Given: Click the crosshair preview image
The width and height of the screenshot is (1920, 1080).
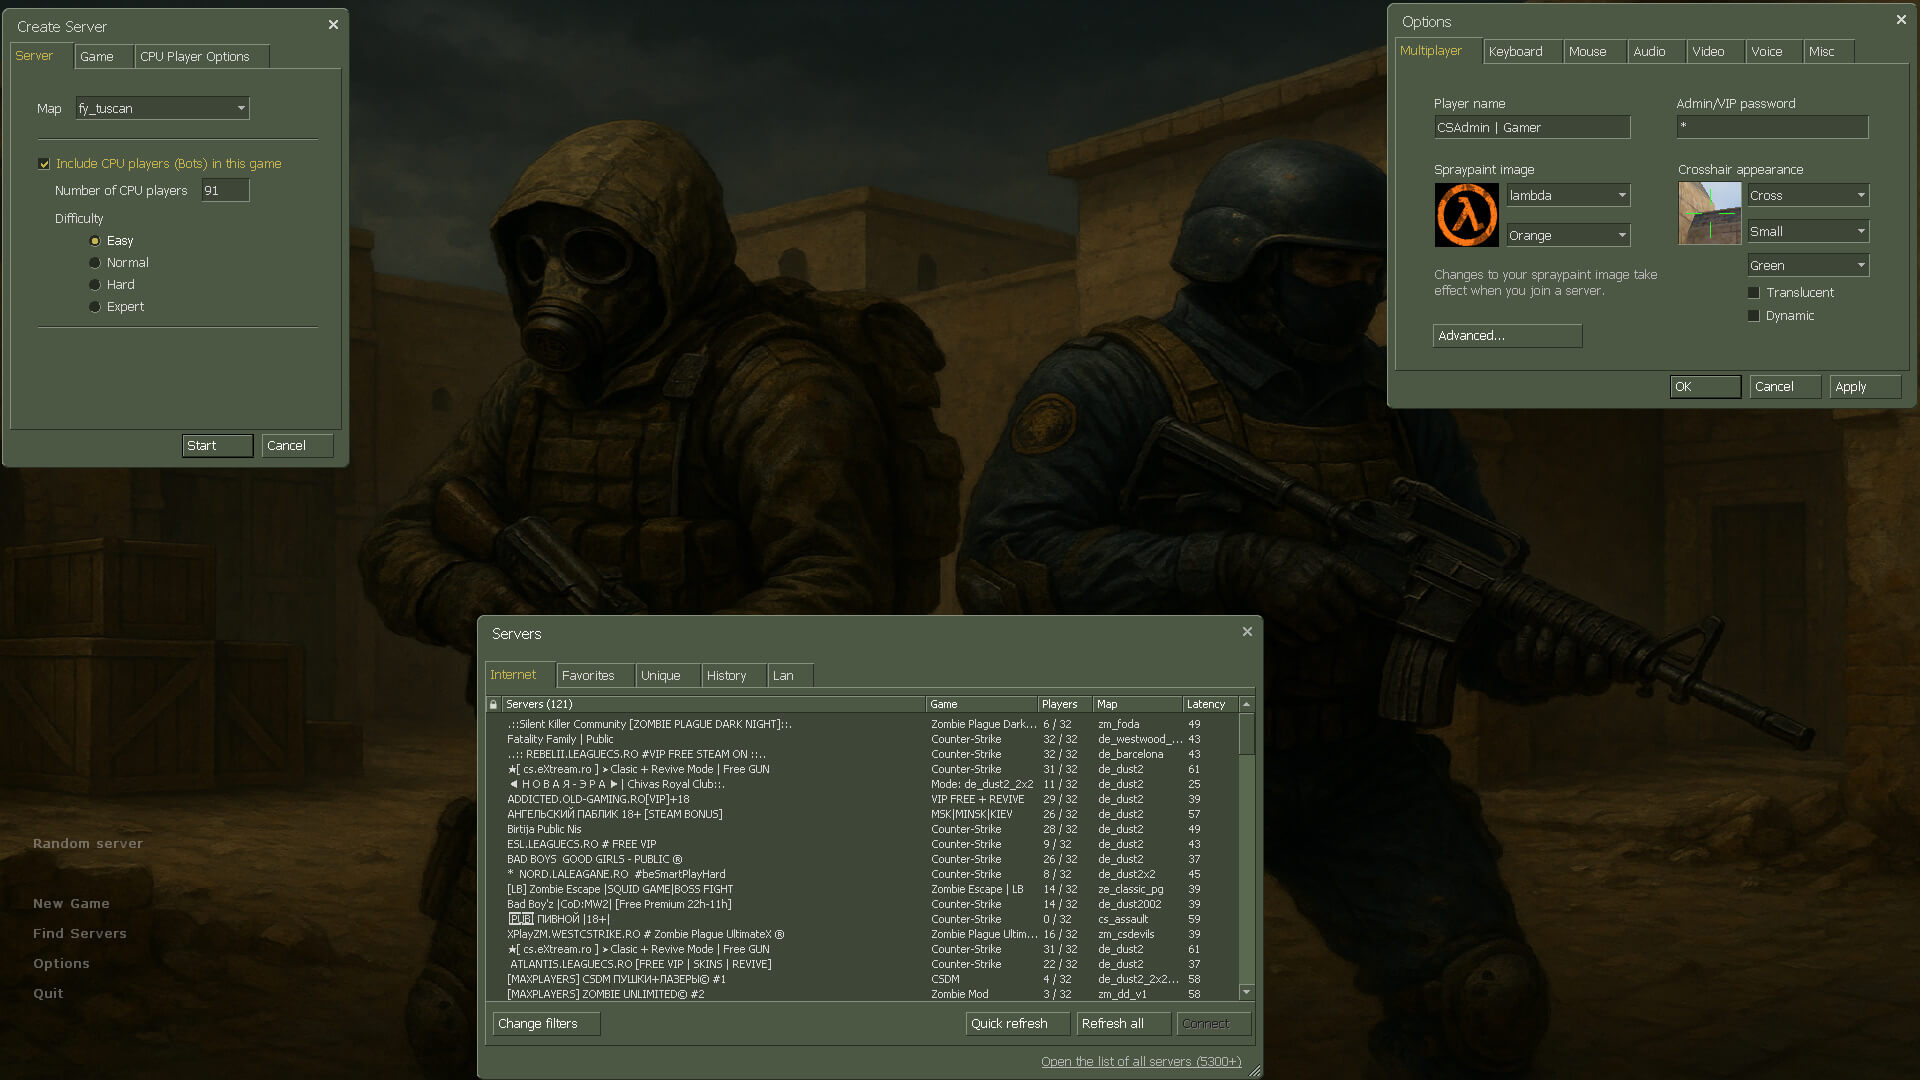Looking at the screenshot, I should click(1709, 213).
